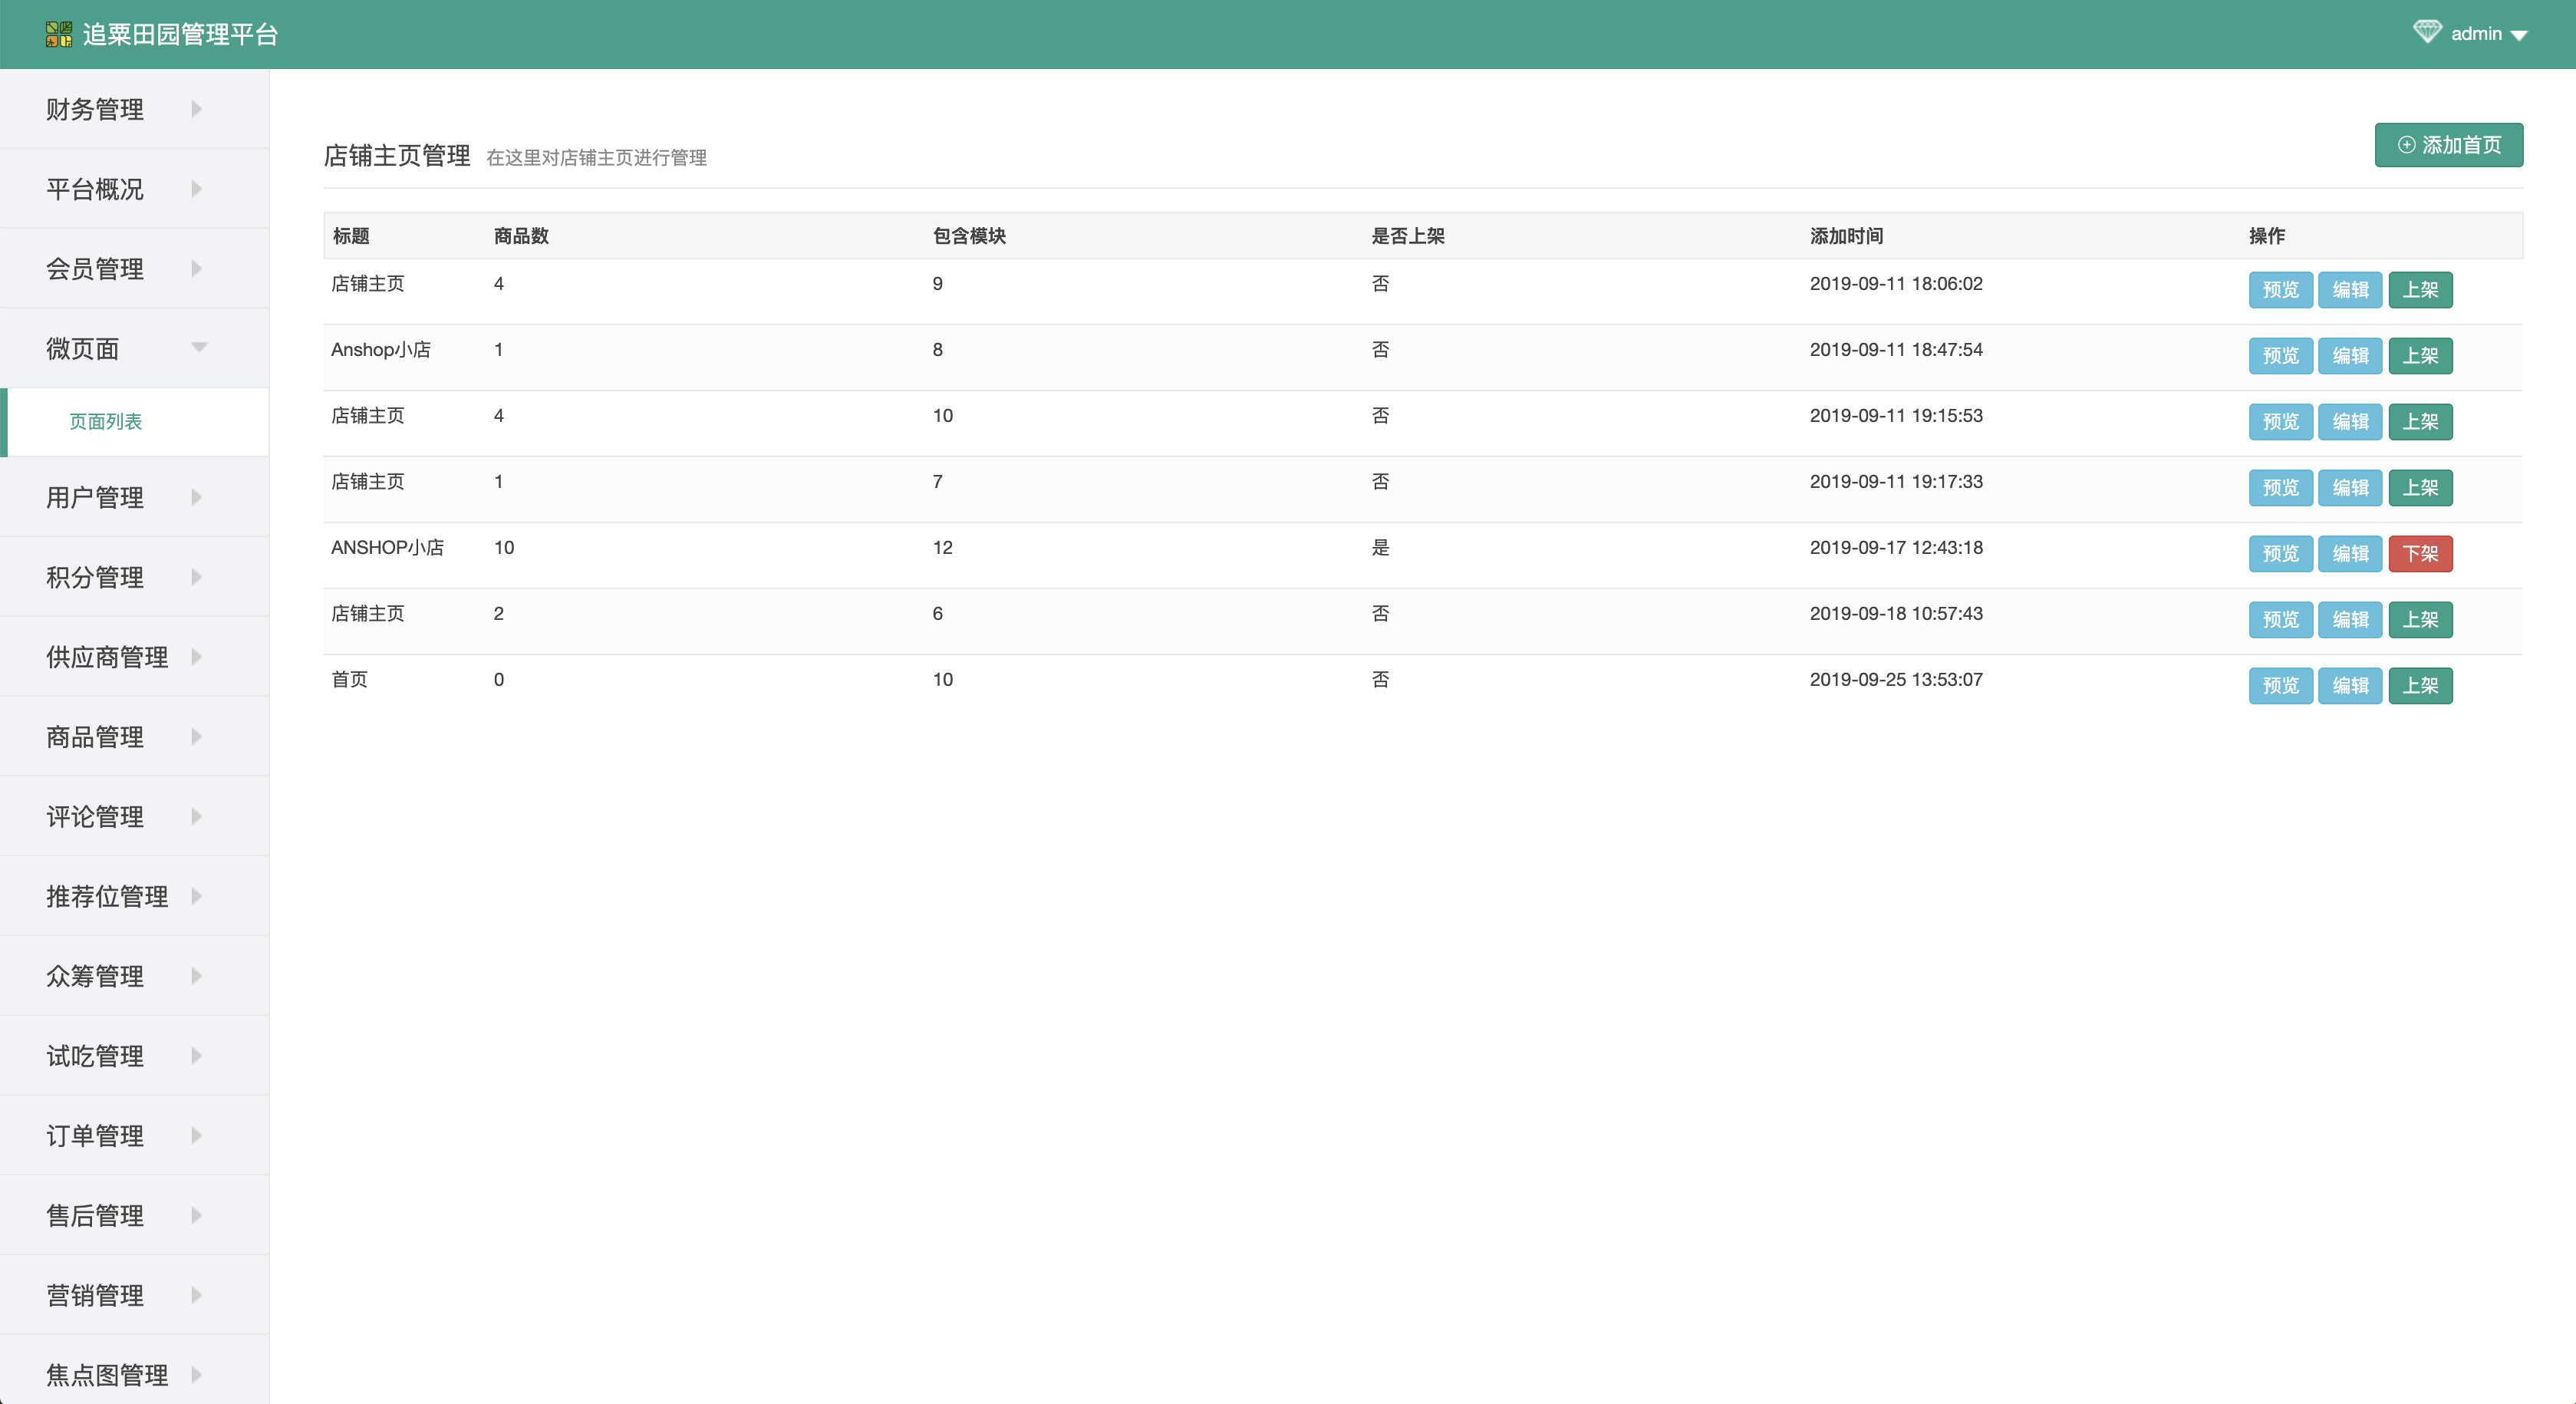Open 售后管理 sidebar menu

[x=134, y=1215]
